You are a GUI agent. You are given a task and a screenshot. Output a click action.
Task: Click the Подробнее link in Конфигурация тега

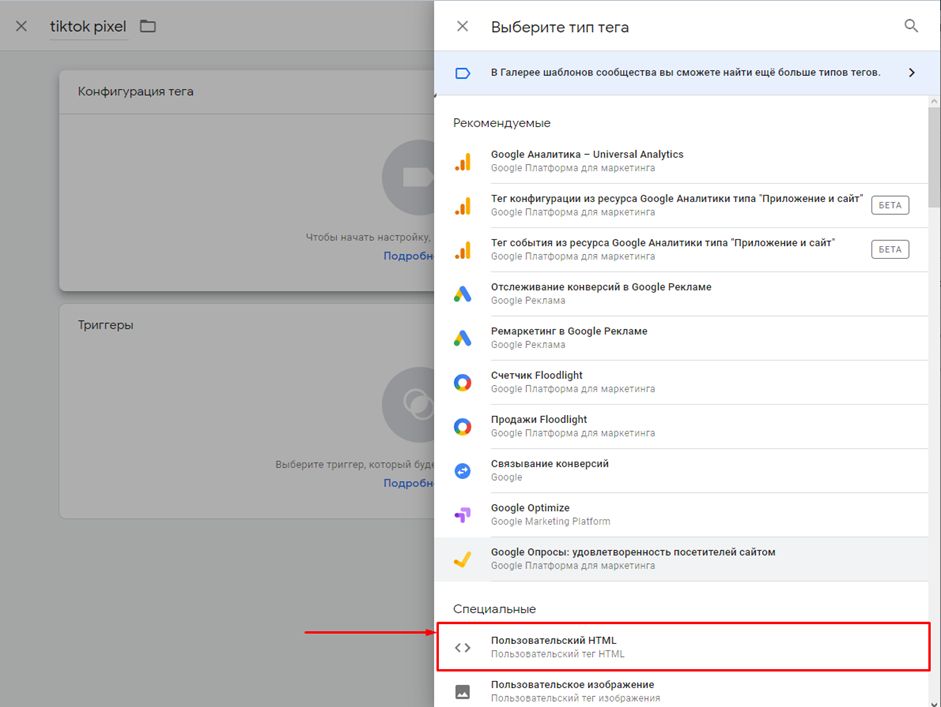point(408,256)
